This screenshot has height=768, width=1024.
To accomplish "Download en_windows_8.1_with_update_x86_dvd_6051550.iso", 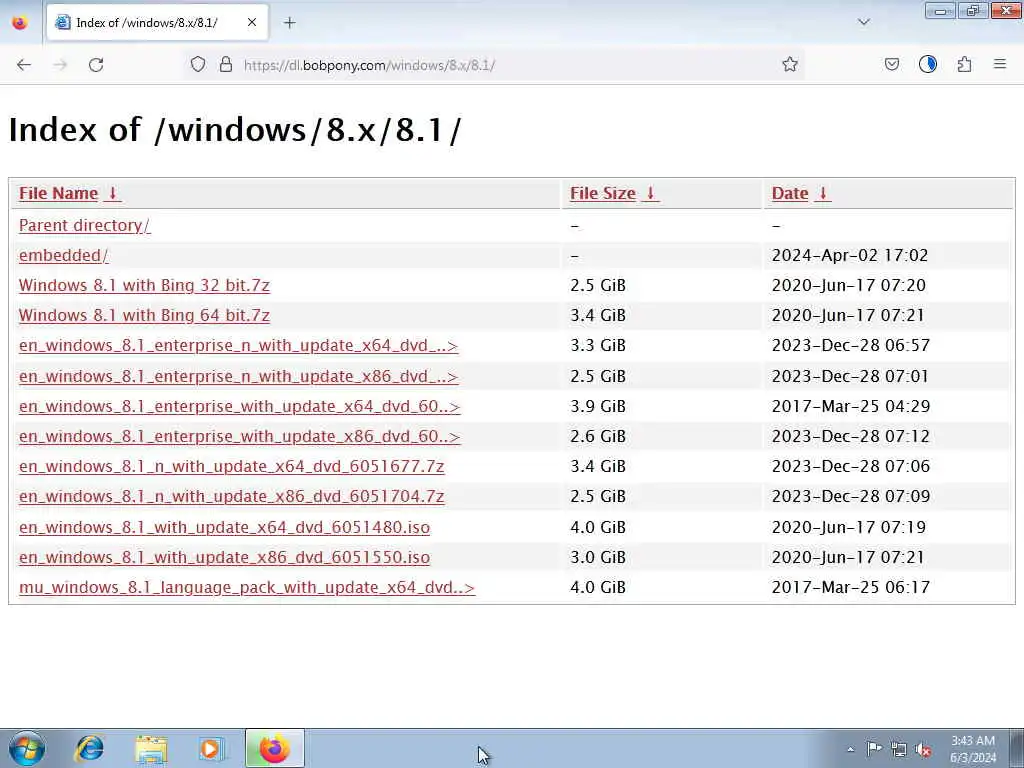I will [x=225, y=557].
